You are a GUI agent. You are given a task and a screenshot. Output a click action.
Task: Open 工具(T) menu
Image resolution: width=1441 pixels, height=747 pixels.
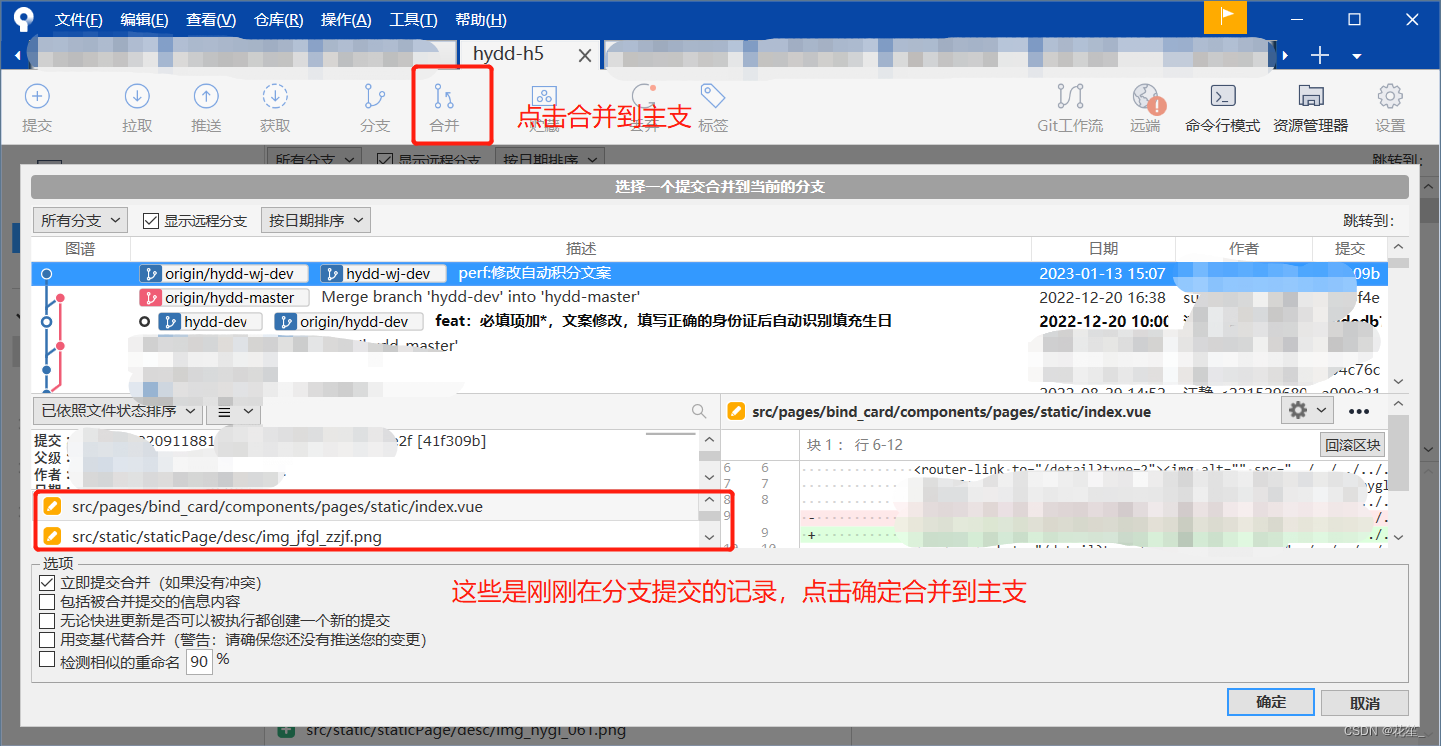pyautogui.click(x=413, y=20)
